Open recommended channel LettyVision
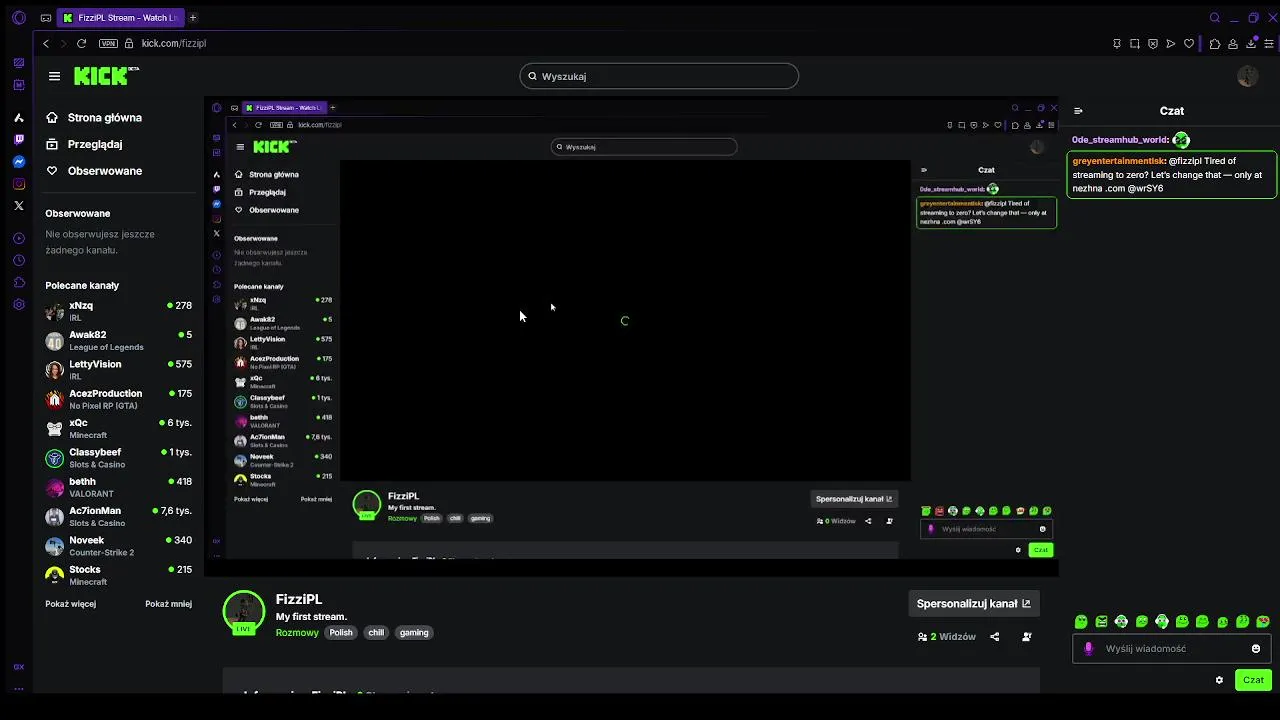Screen dimensions: 1280x720 118,370
